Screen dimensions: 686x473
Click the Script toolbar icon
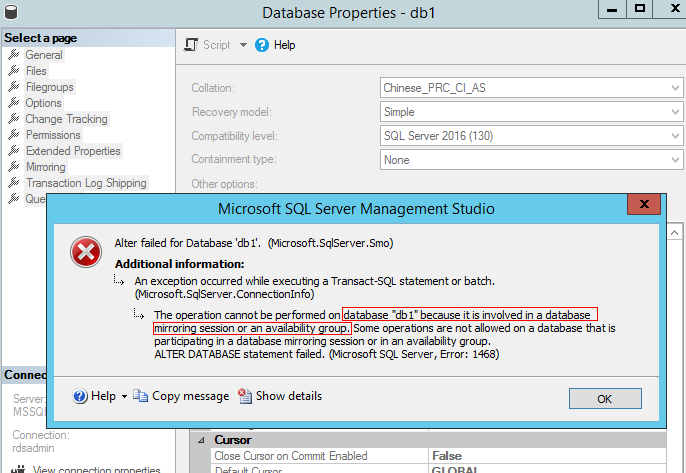191,45
